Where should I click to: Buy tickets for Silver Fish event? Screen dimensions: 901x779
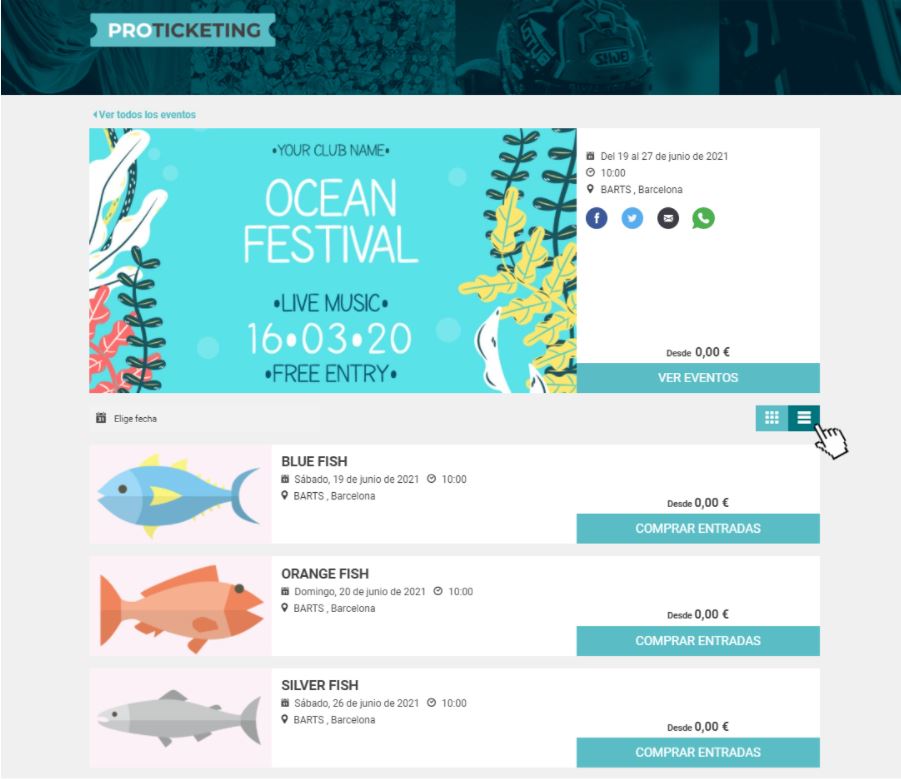pos(698,753)
